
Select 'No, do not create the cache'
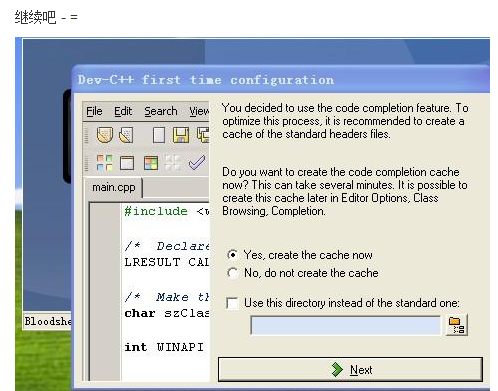(x=303, y=273)
